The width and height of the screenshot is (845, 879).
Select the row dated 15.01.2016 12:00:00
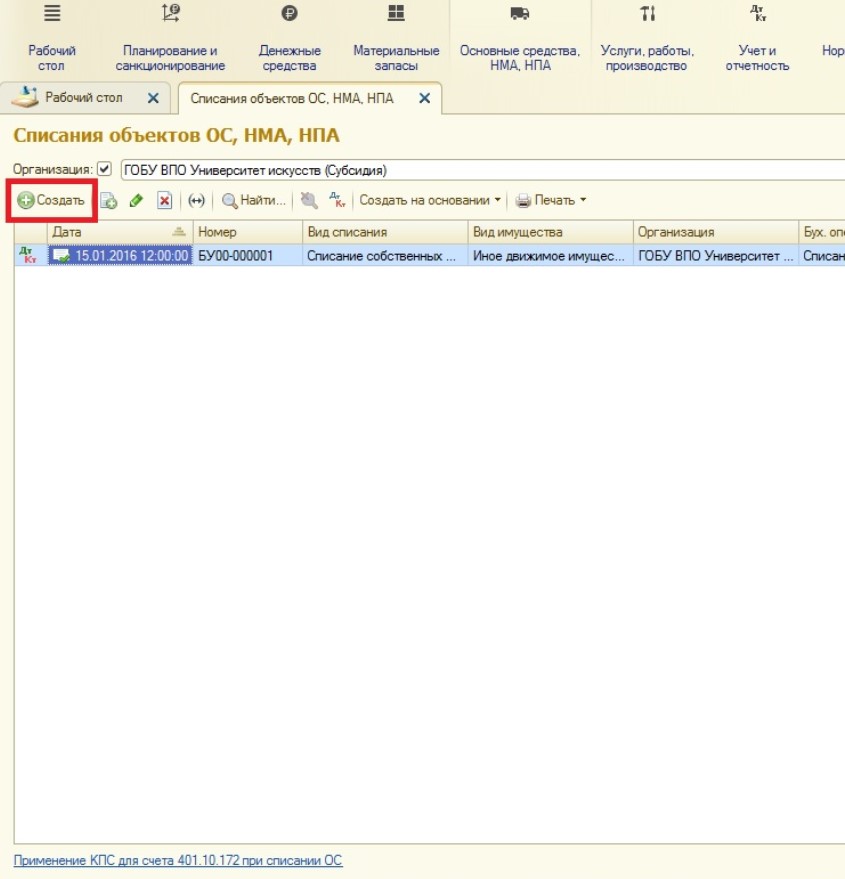click(x=430, y=256)
